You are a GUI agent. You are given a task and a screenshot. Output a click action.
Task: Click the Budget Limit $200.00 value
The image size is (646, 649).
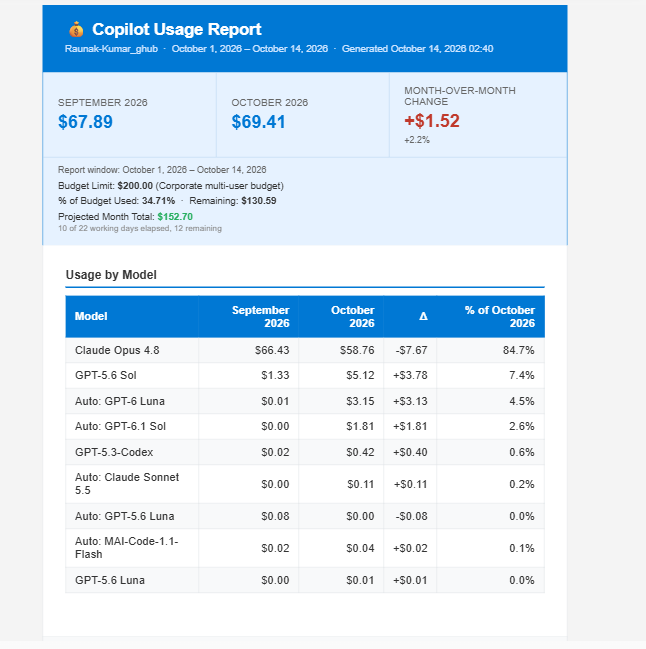coord(135,186)
